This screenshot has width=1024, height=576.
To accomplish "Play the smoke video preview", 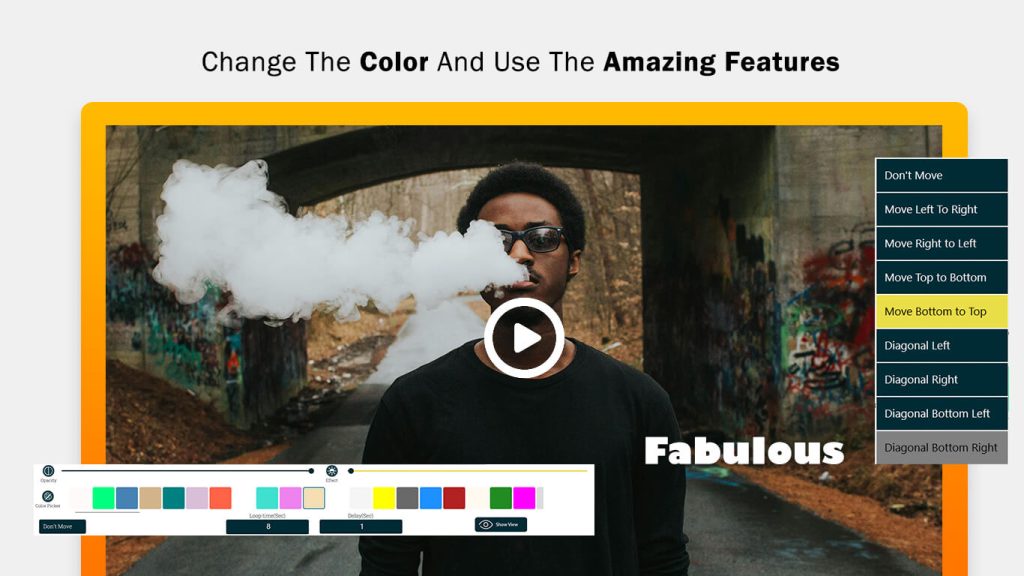I will pyautogui.click(x=524, y=338).
